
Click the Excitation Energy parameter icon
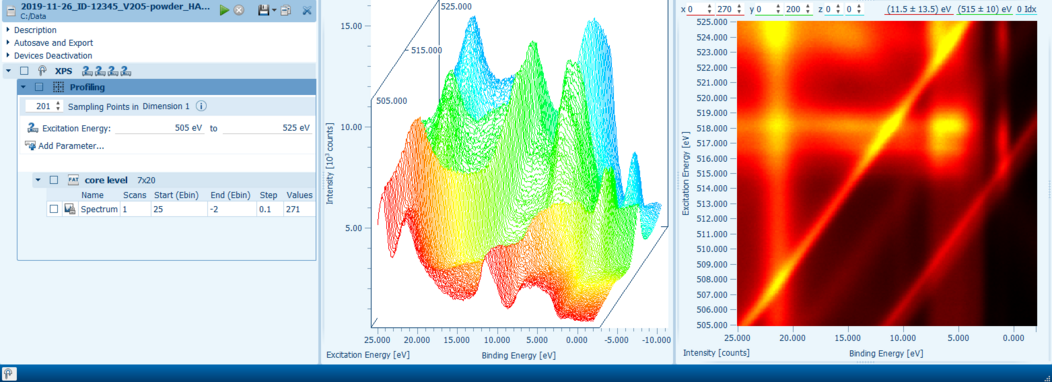coord(32,128)
